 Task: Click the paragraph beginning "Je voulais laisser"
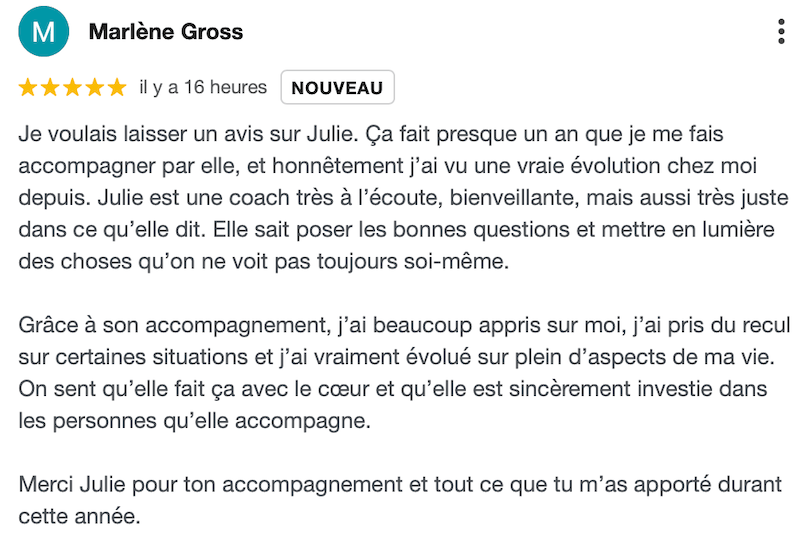[398, 198]
